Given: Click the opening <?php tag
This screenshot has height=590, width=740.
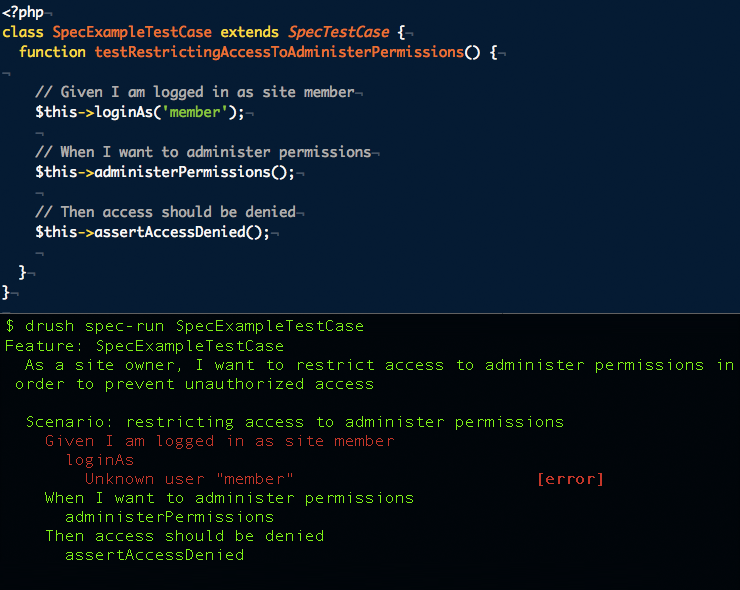Looking at the screenshot, I should 22,13.
